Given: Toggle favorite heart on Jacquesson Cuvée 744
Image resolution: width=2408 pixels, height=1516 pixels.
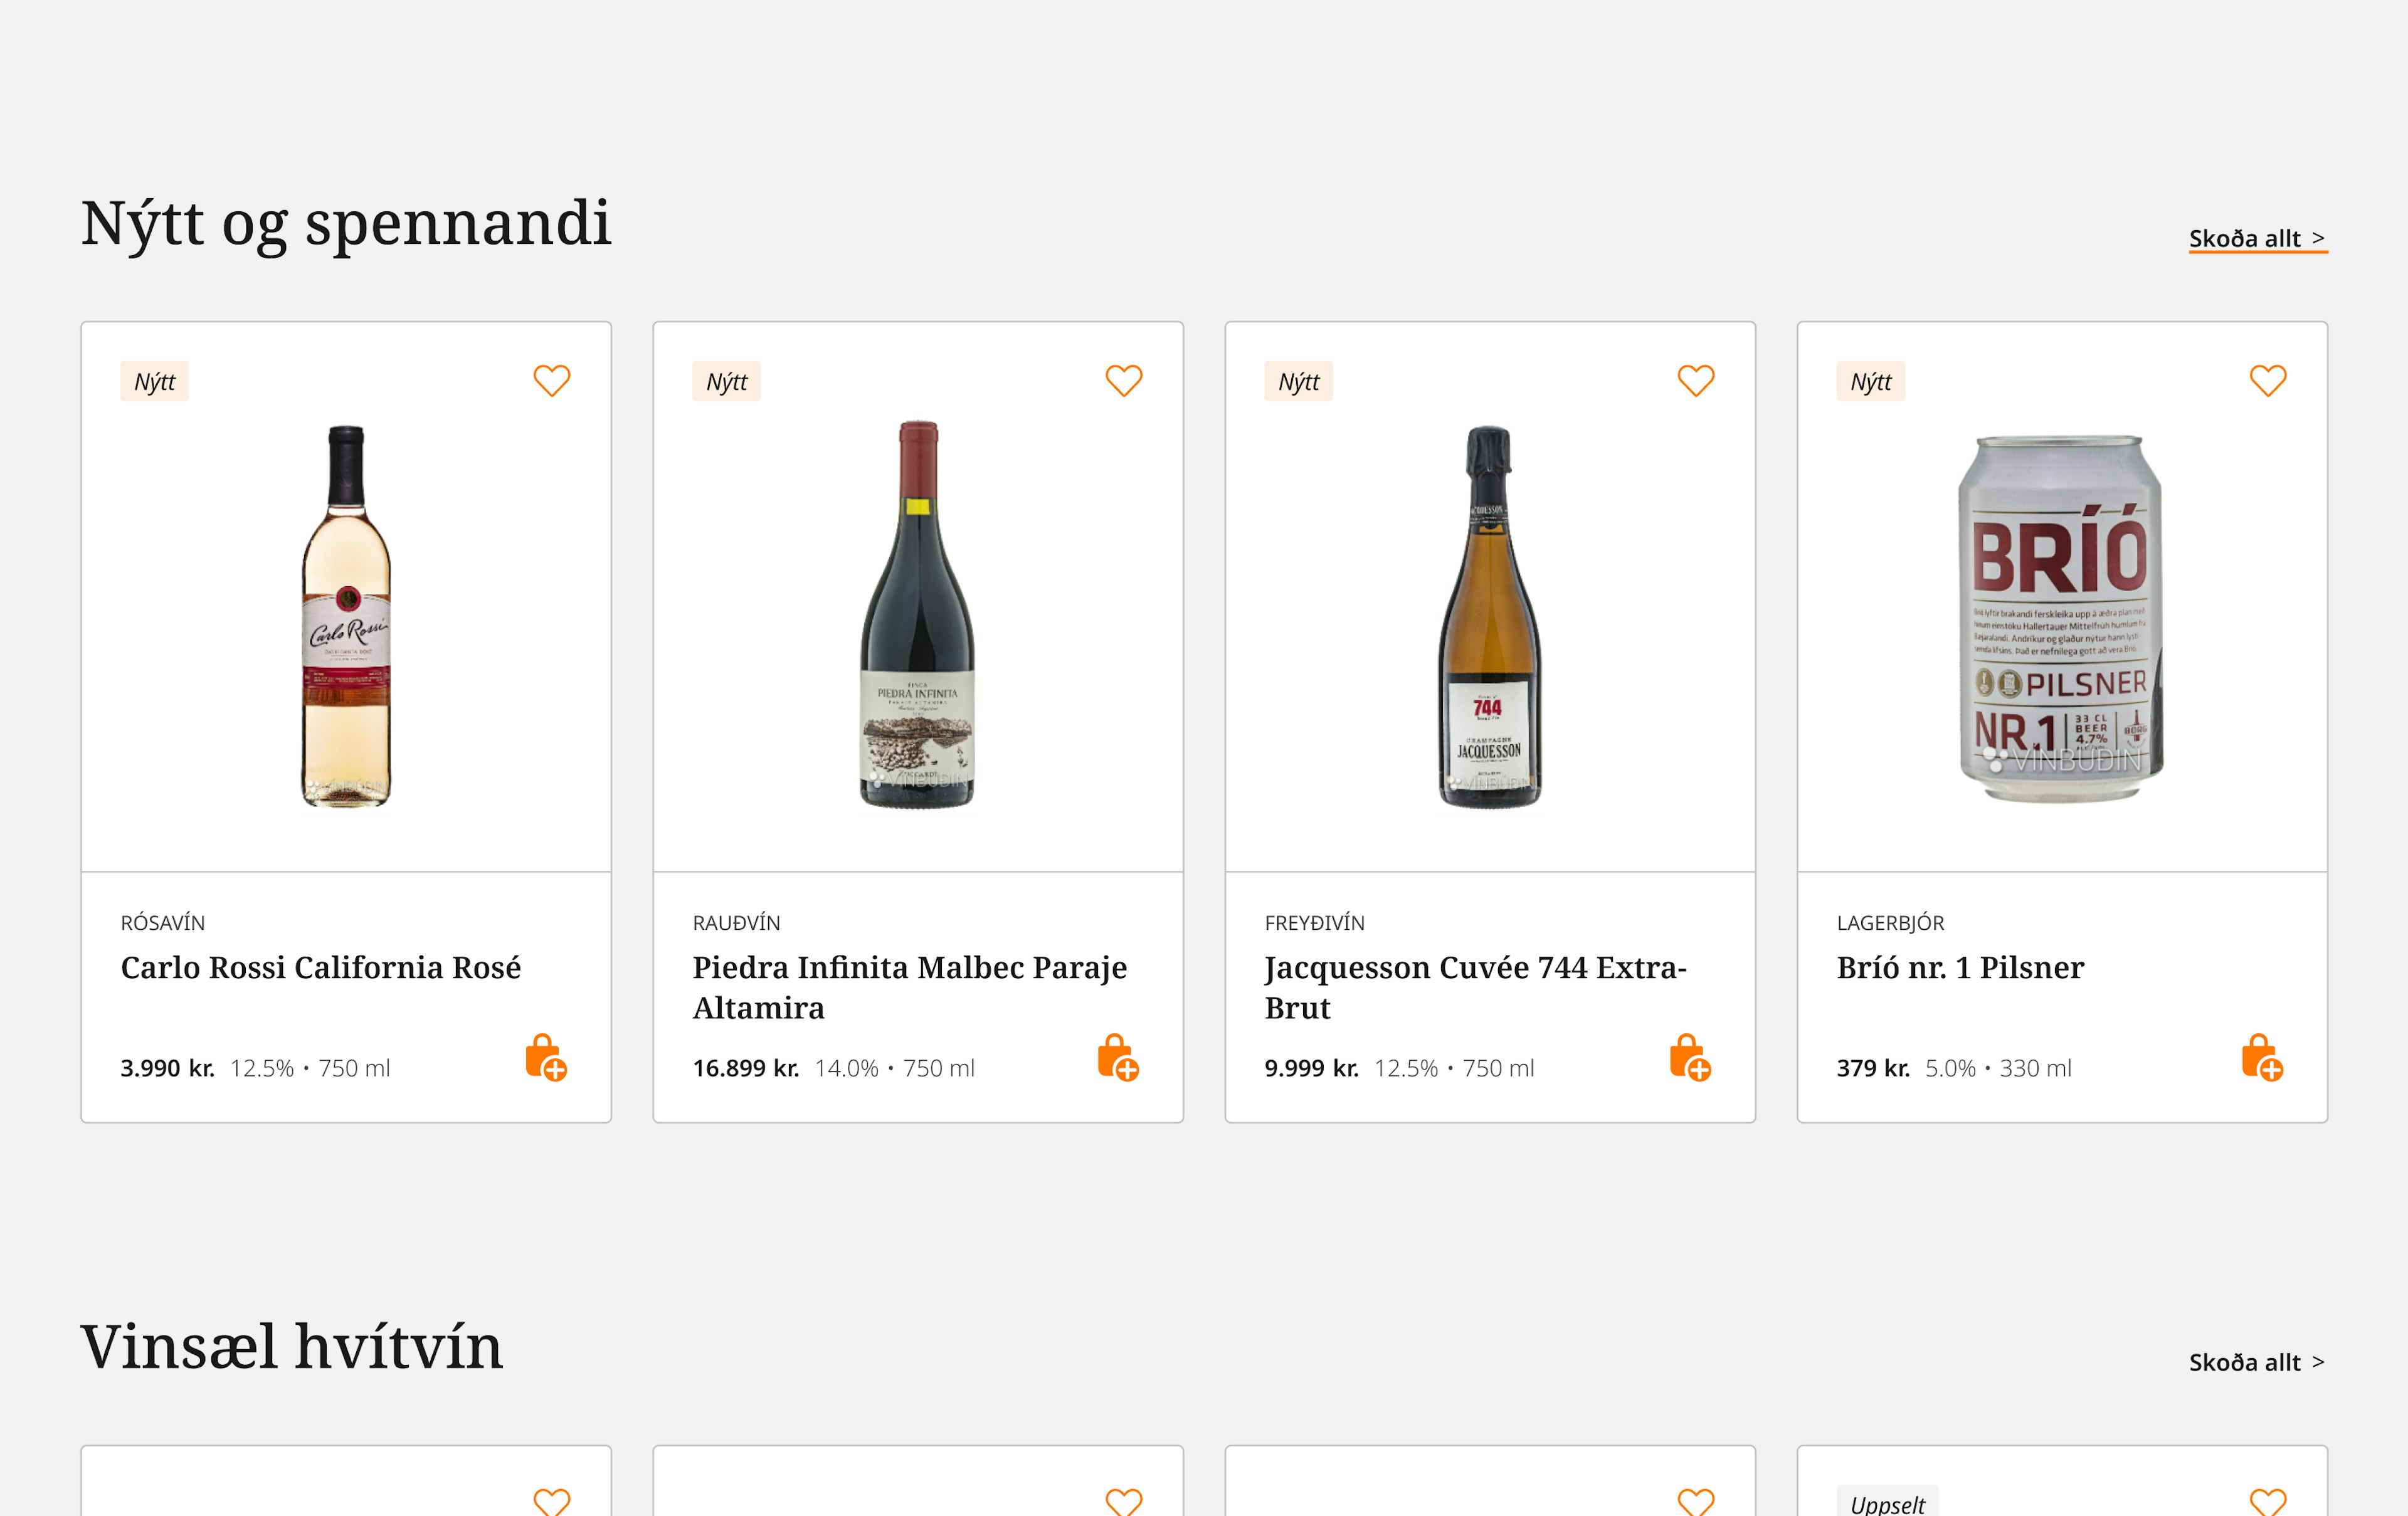Looking at the screenshot, I should tap(1695, 381).
